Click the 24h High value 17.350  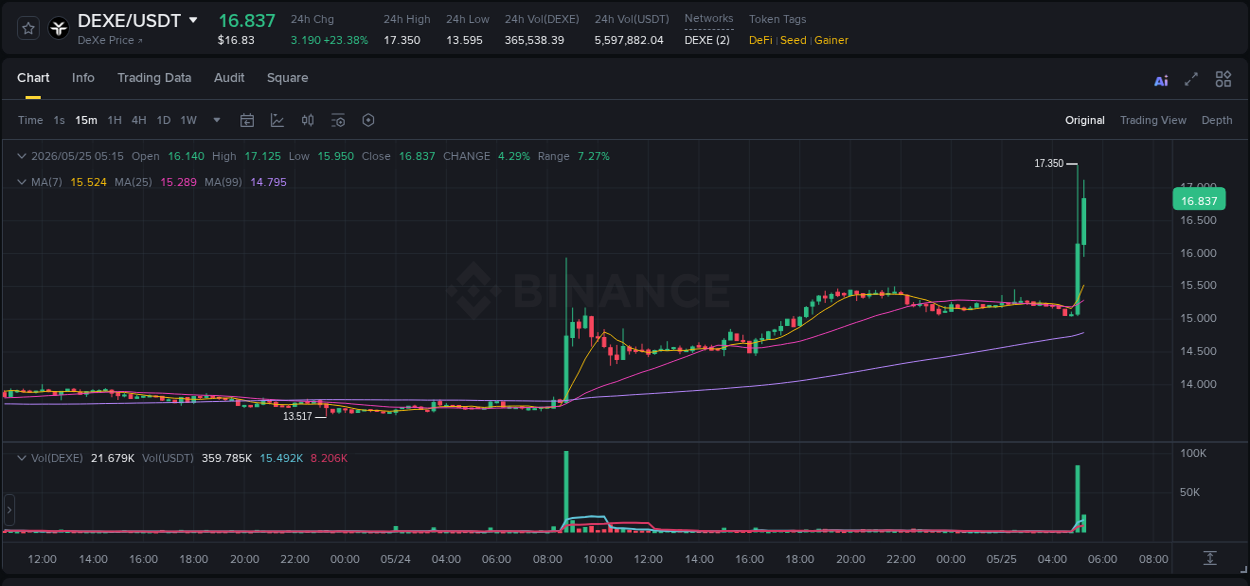coord(402,40)
